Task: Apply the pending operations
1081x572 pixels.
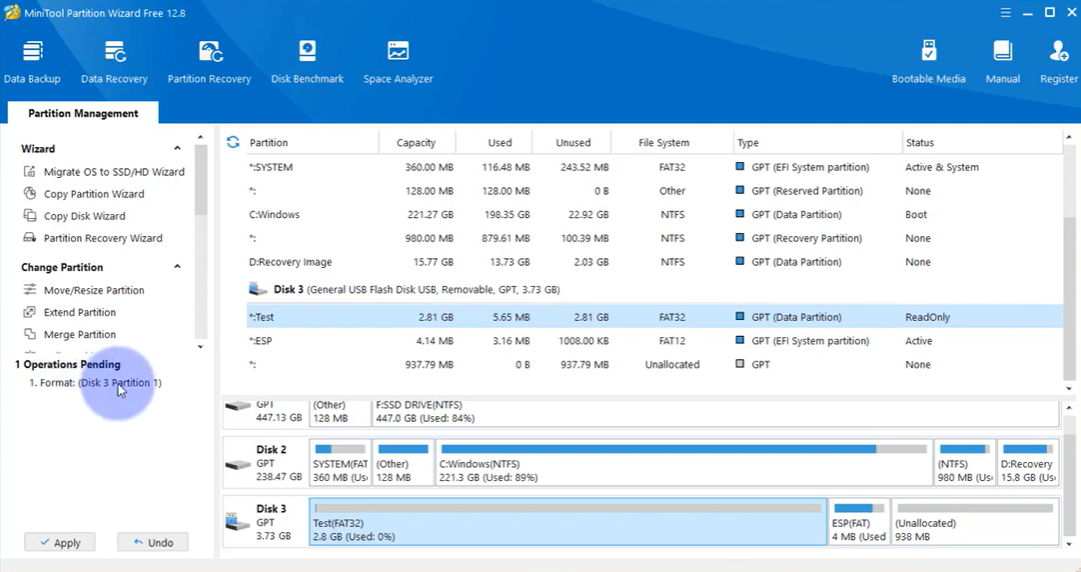Action: [x=60, y=543]
